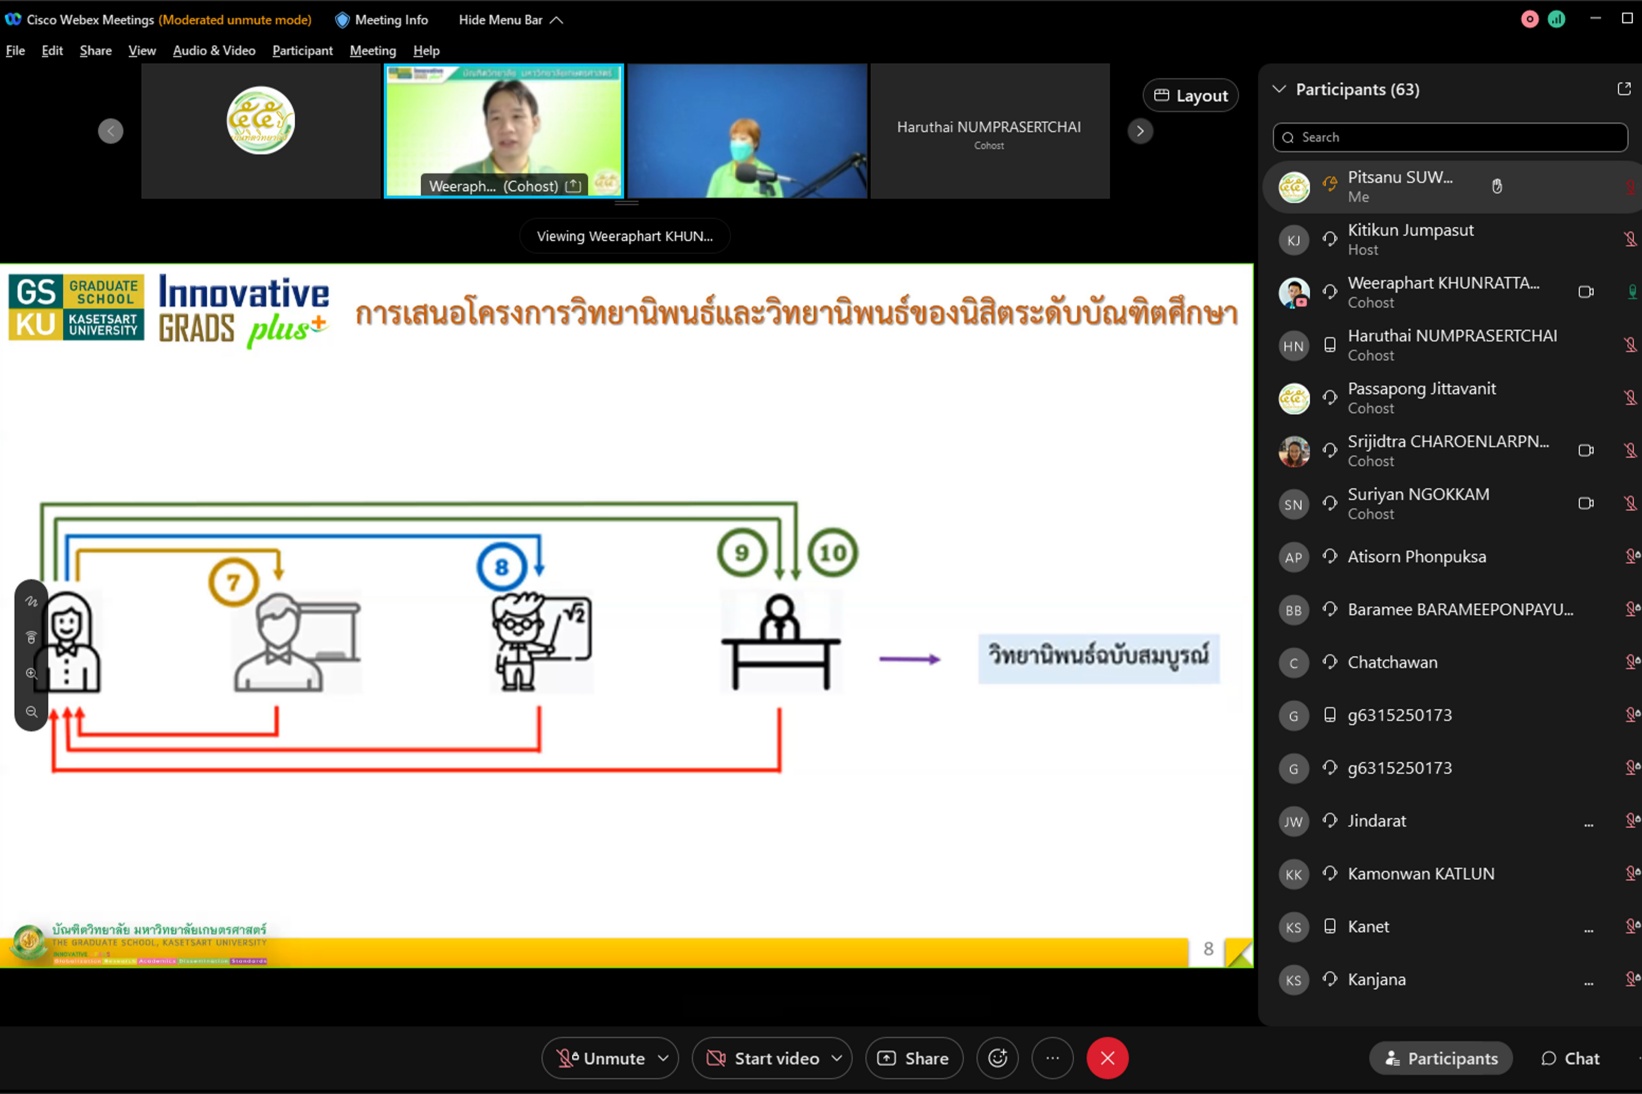Pop out the Participants panel
Image resolution: width=1642 pixels, height=1094 pixels.
click(1623, 89)
